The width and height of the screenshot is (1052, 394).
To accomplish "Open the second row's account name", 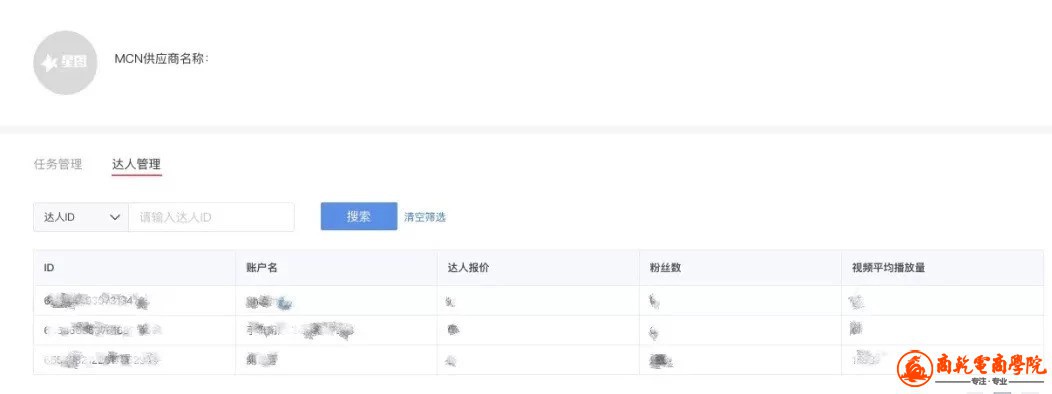I will click(x=299, y=330).
